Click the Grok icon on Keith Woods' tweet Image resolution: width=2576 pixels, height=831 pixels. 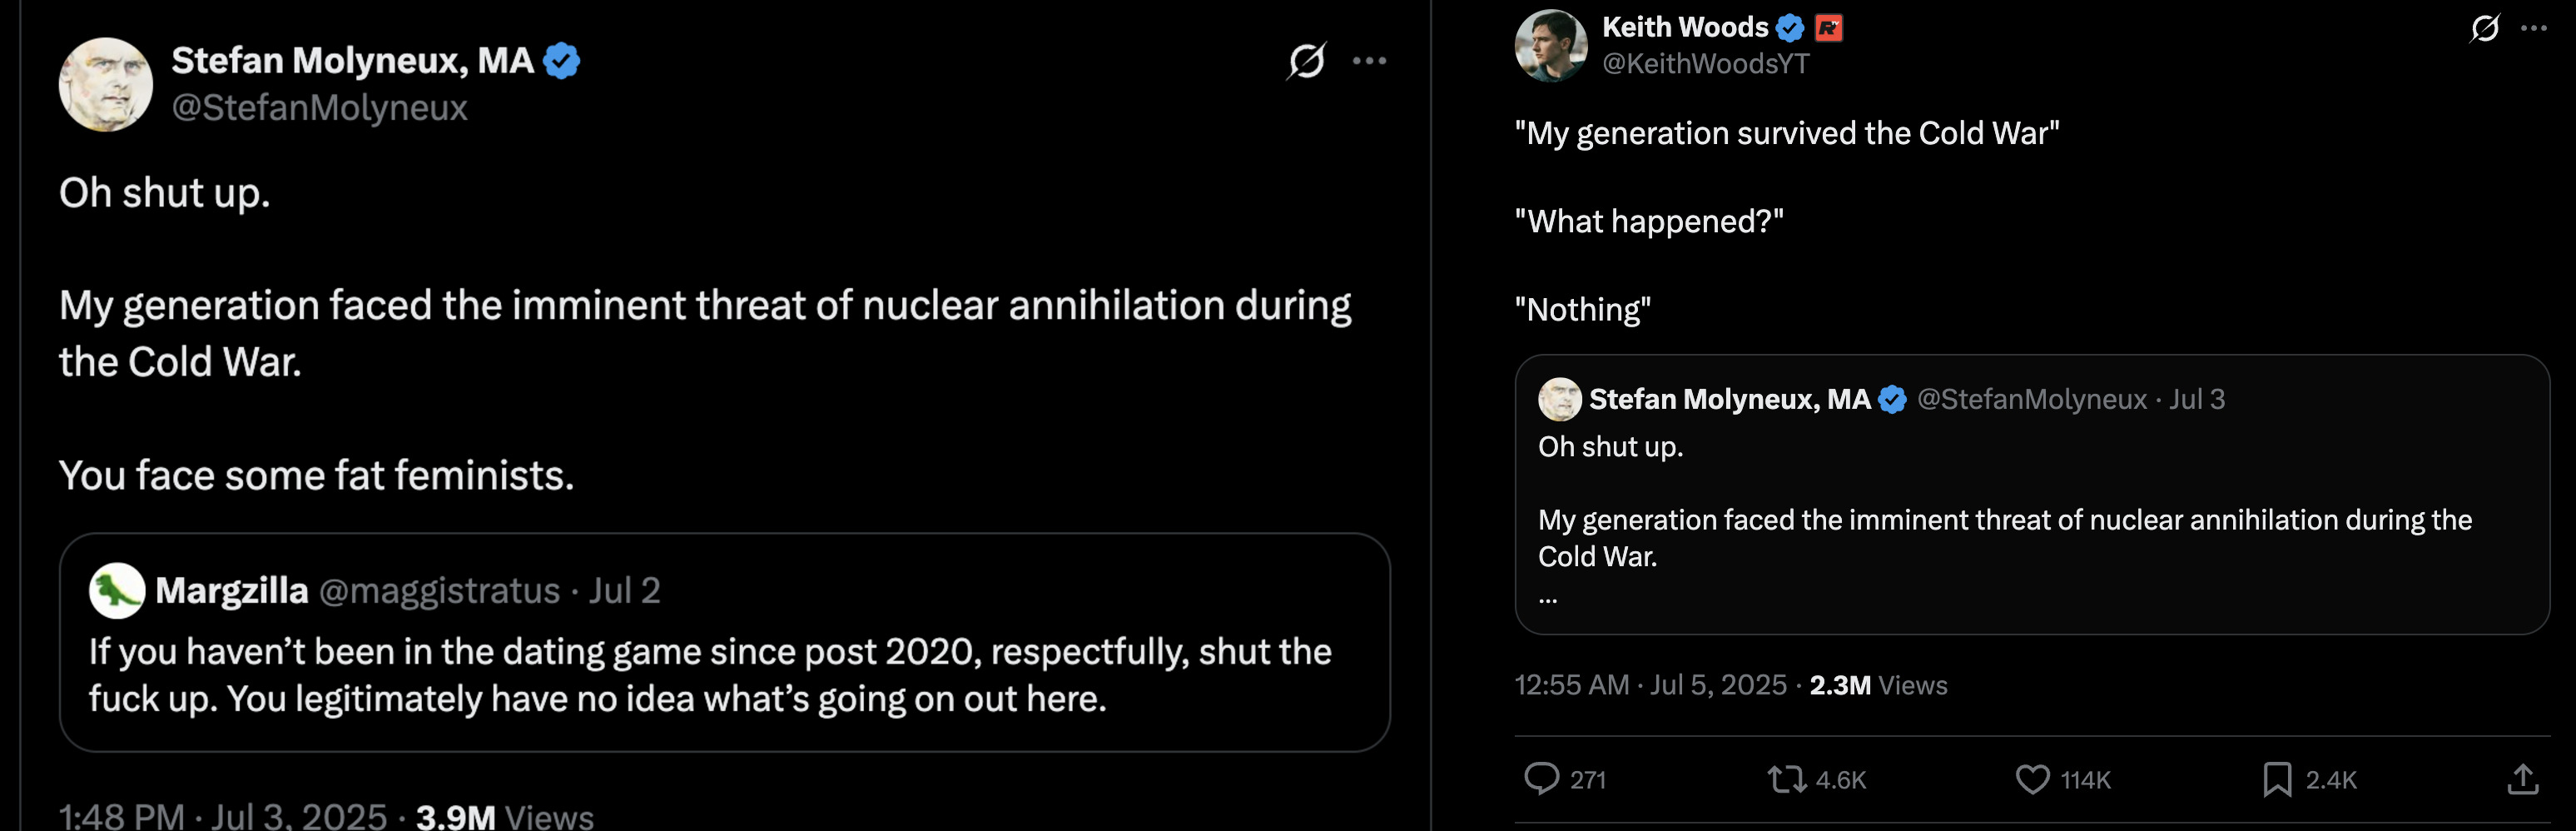point(2484,28)
